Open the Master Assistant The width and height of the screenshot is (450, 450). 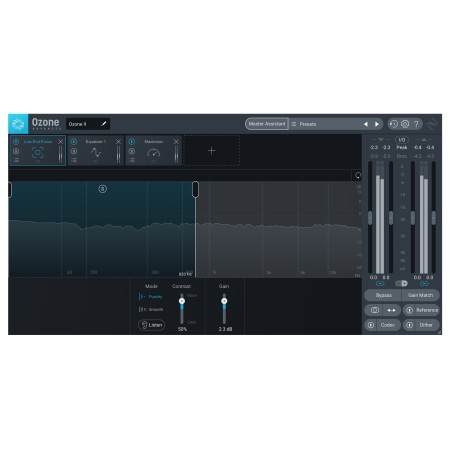(267, 124)
